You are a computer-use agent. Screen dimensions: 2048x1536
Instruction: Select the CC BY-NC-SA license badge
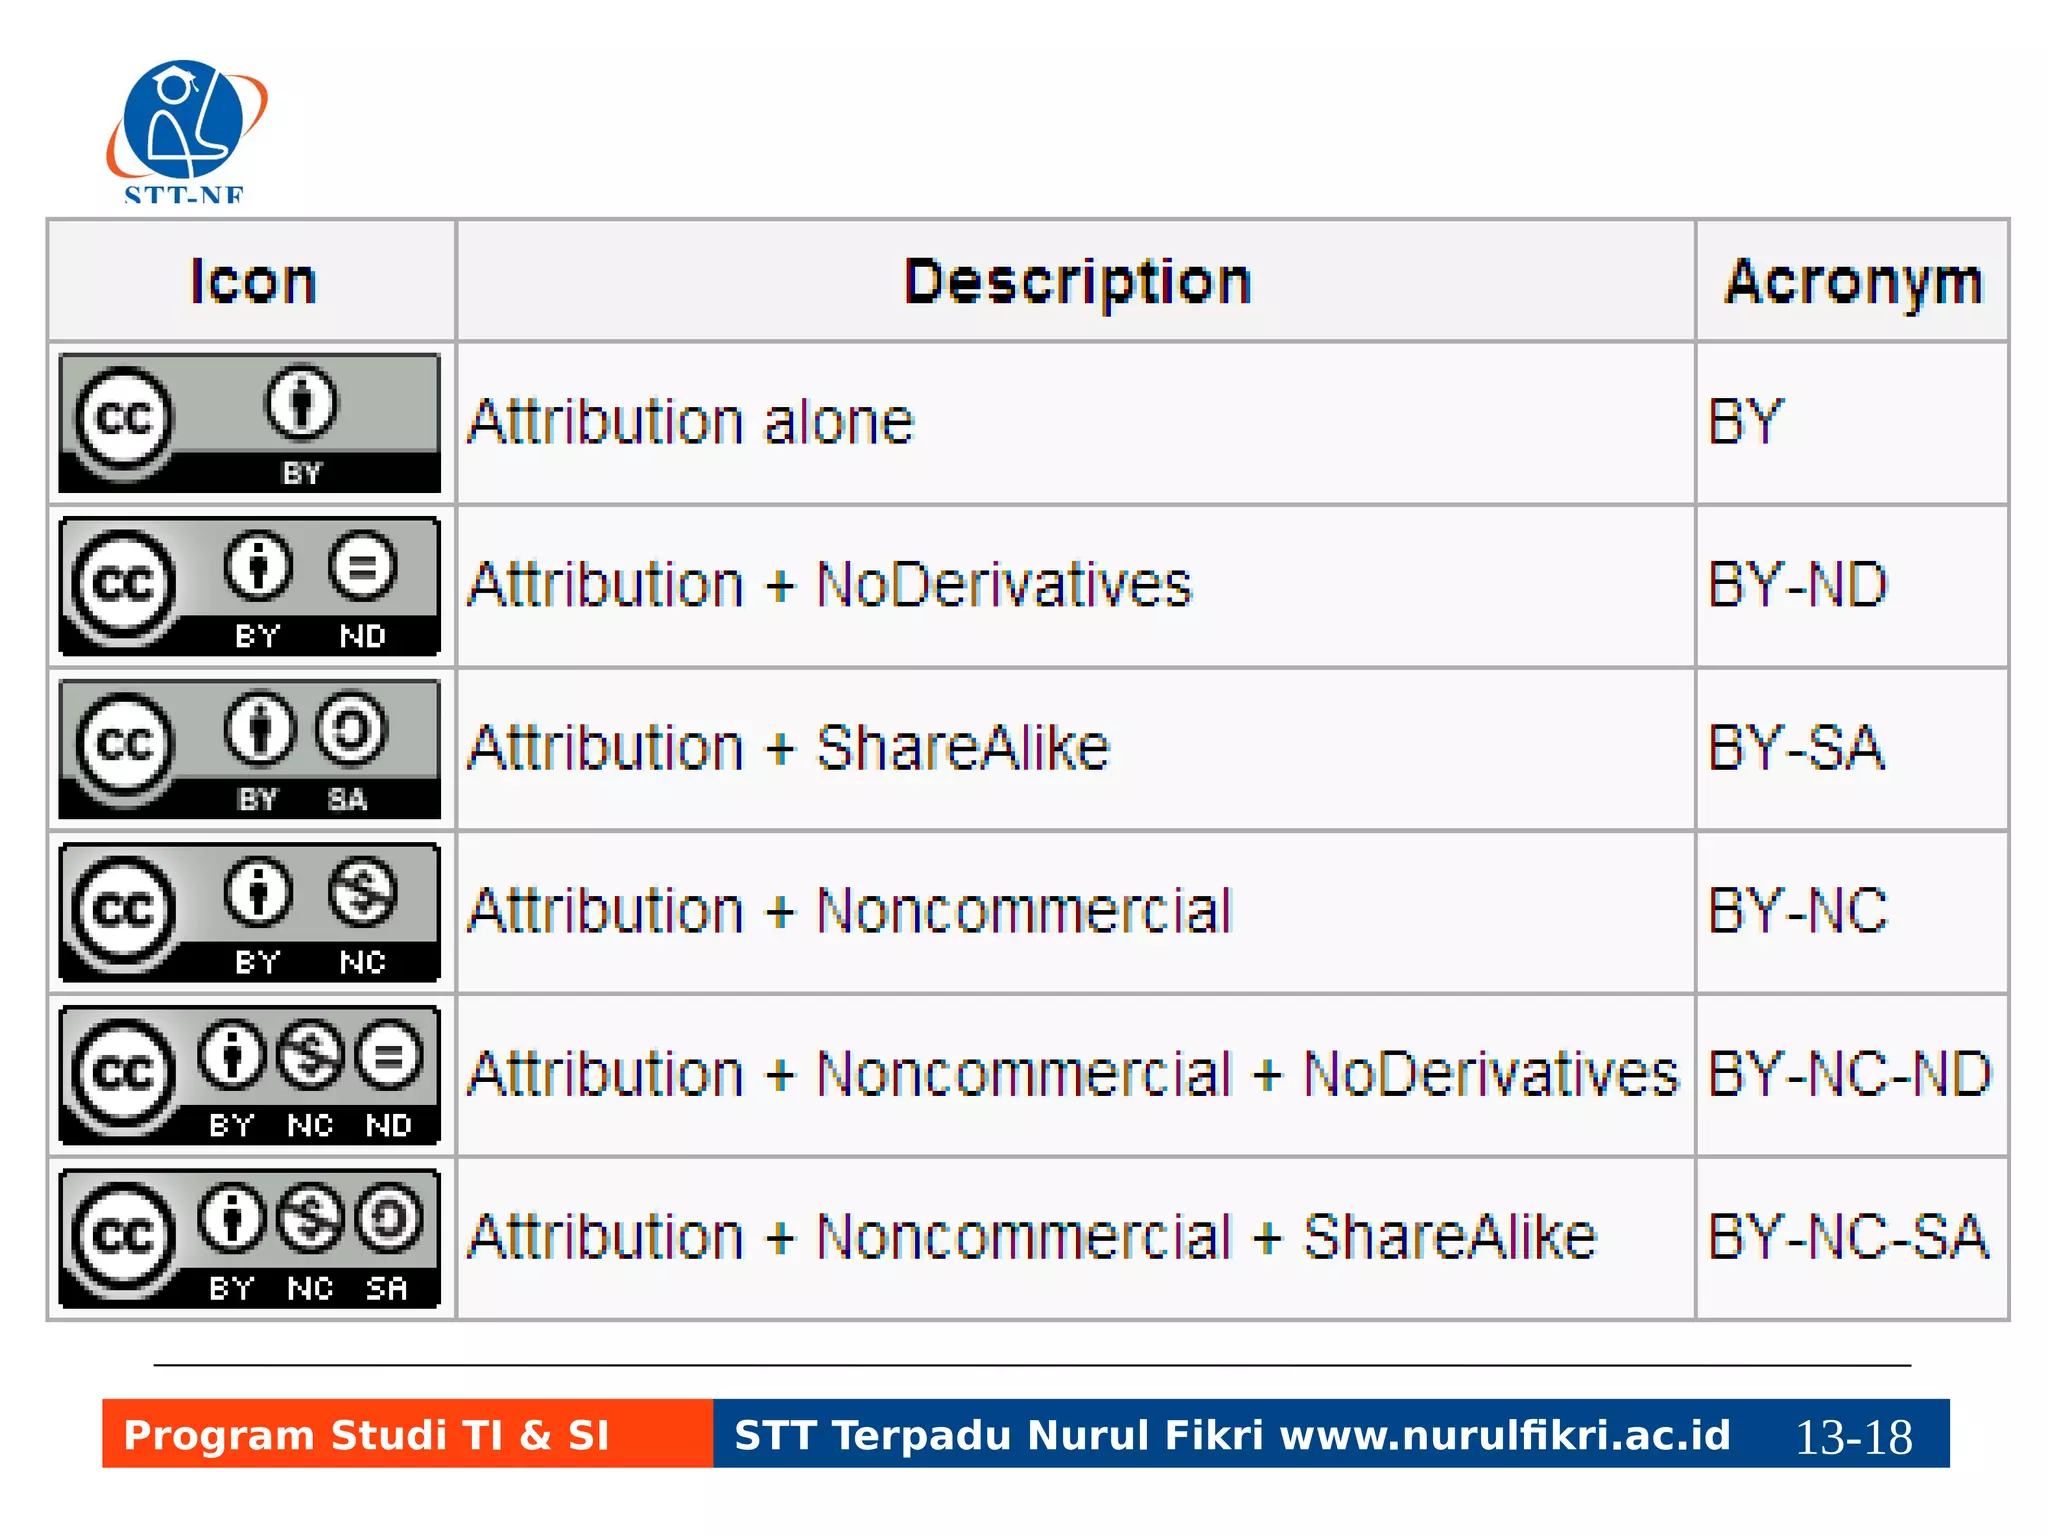pos(249,1238)
